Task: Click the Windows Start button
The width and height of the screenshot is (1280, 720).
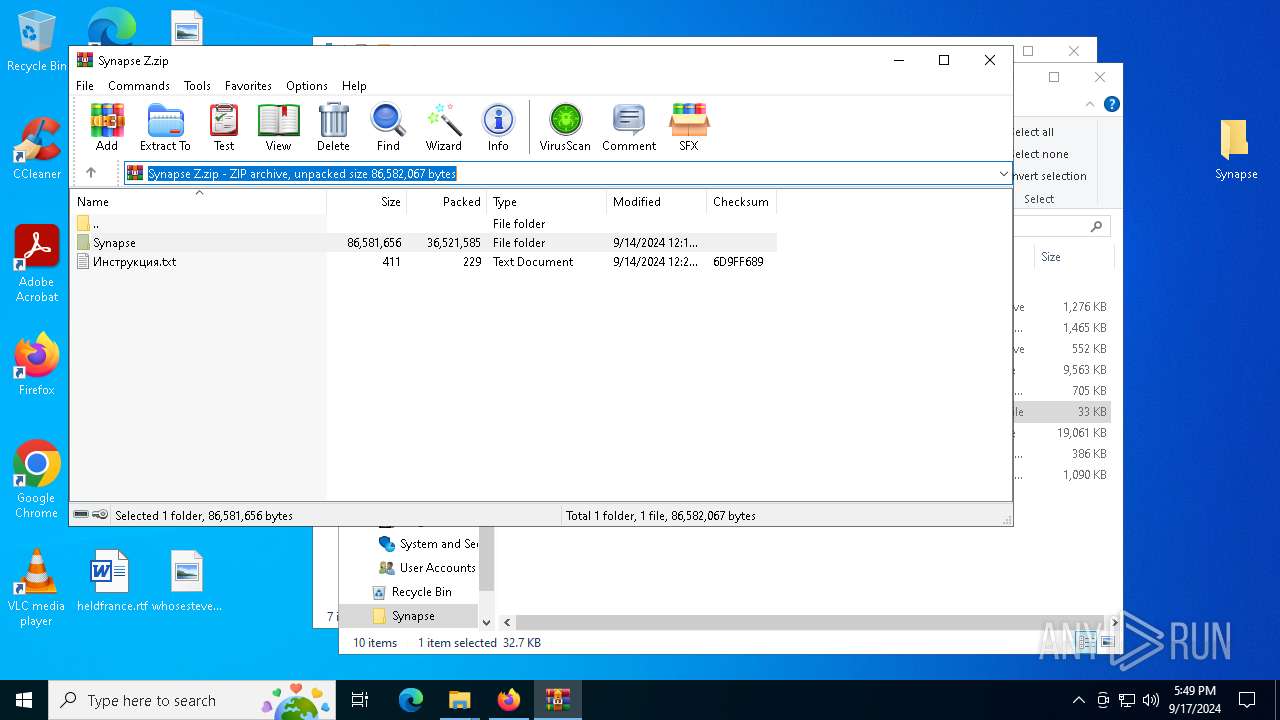Action: coord(24,700)
